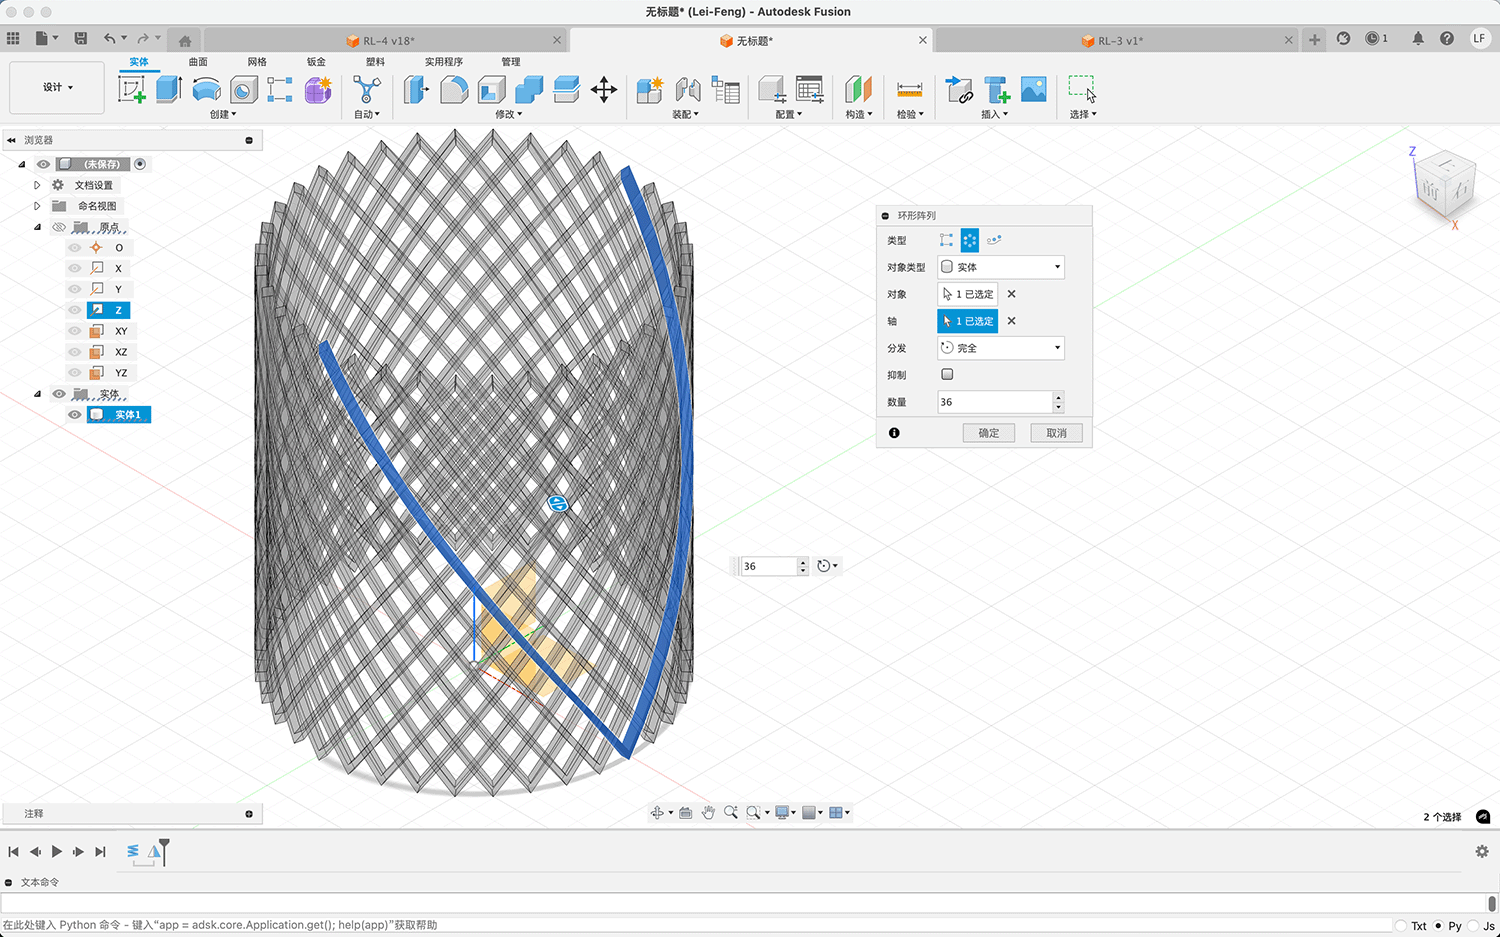Select the Combine tool

pos(529,90)
